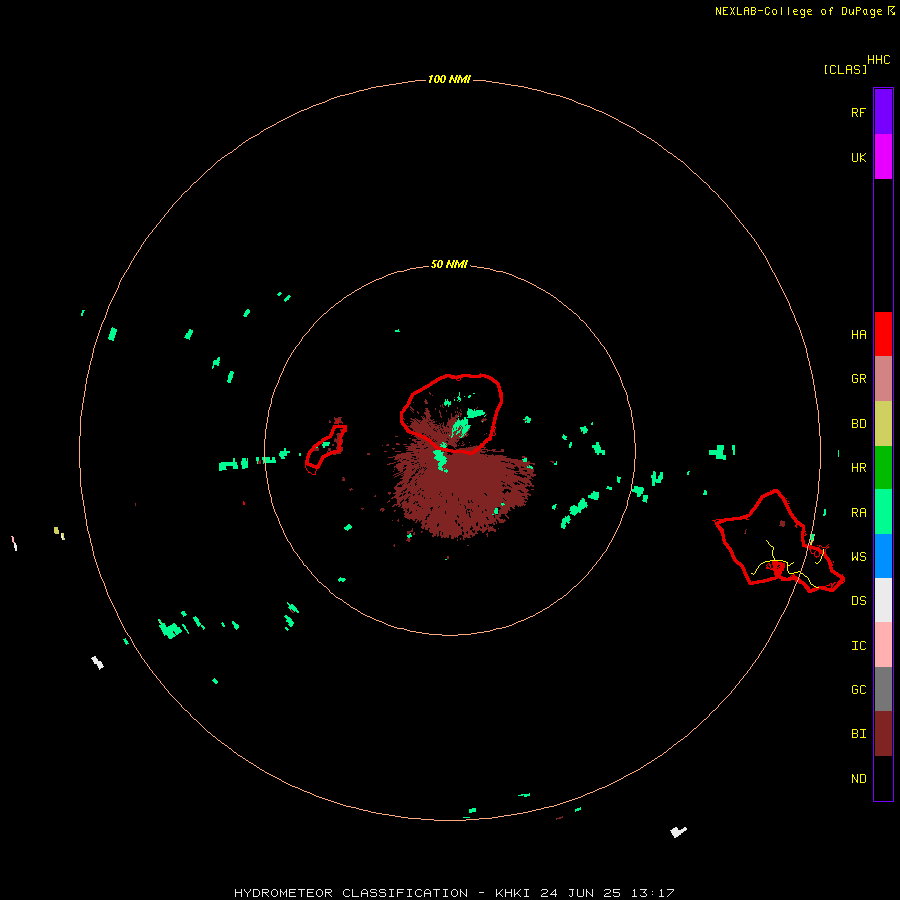Click the NEXLAB-College of DuPage credit text
This screenshot has height=900, width=900.
[x=798, y=11]
